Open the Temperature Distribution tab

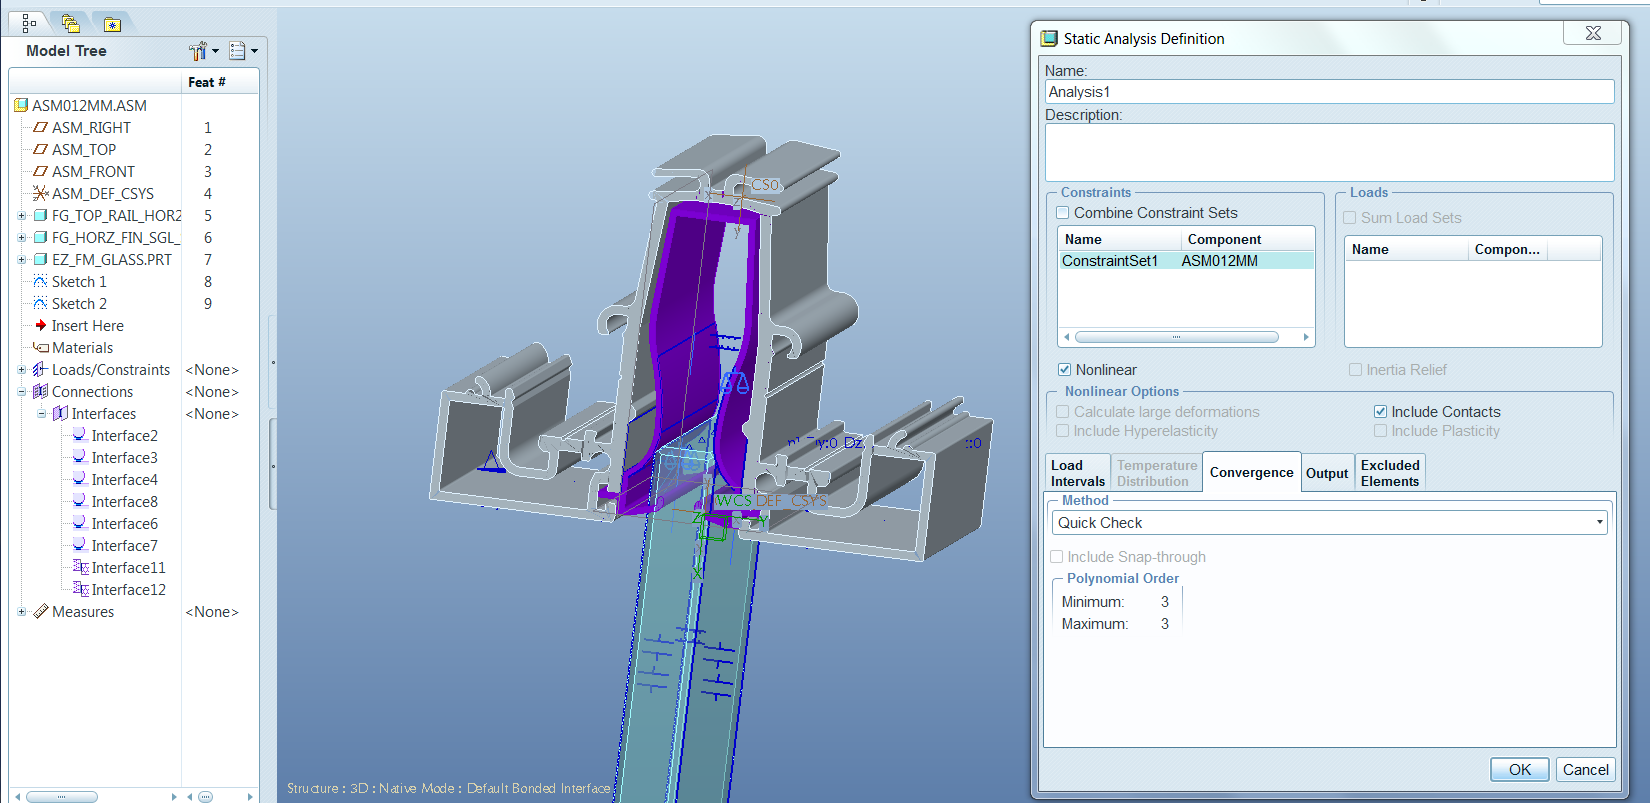point(1156,473)
